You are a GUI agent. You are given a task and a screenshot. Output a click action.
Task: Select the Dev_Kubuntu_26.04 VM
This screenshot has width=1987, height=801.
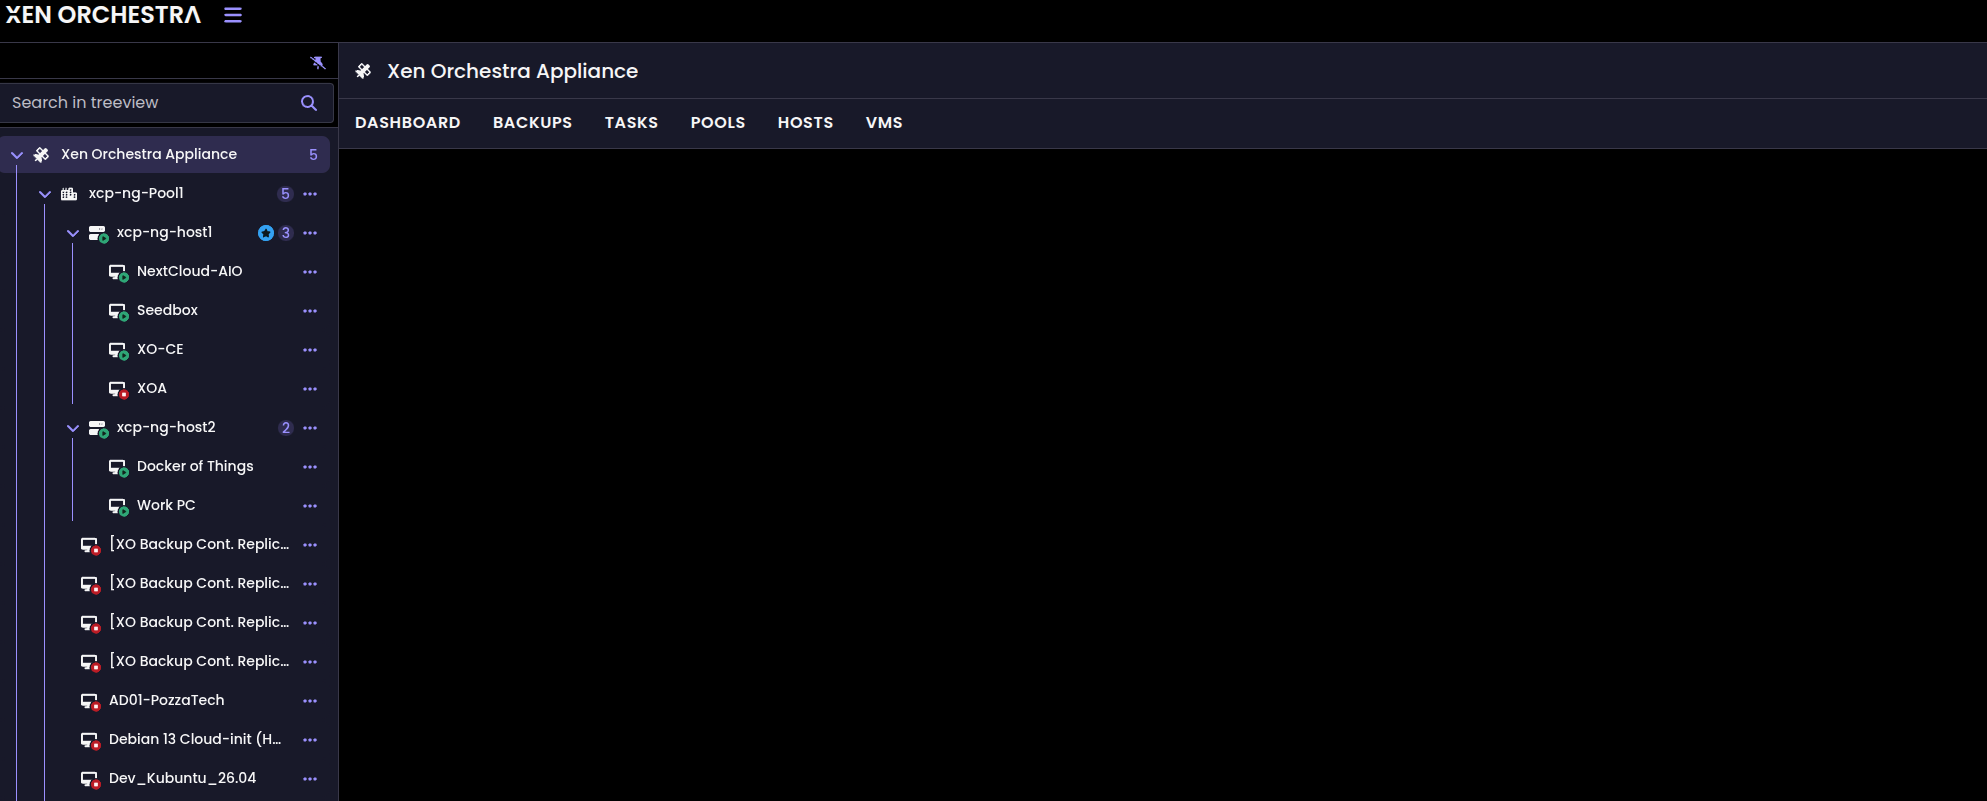(x=182, y=778)
